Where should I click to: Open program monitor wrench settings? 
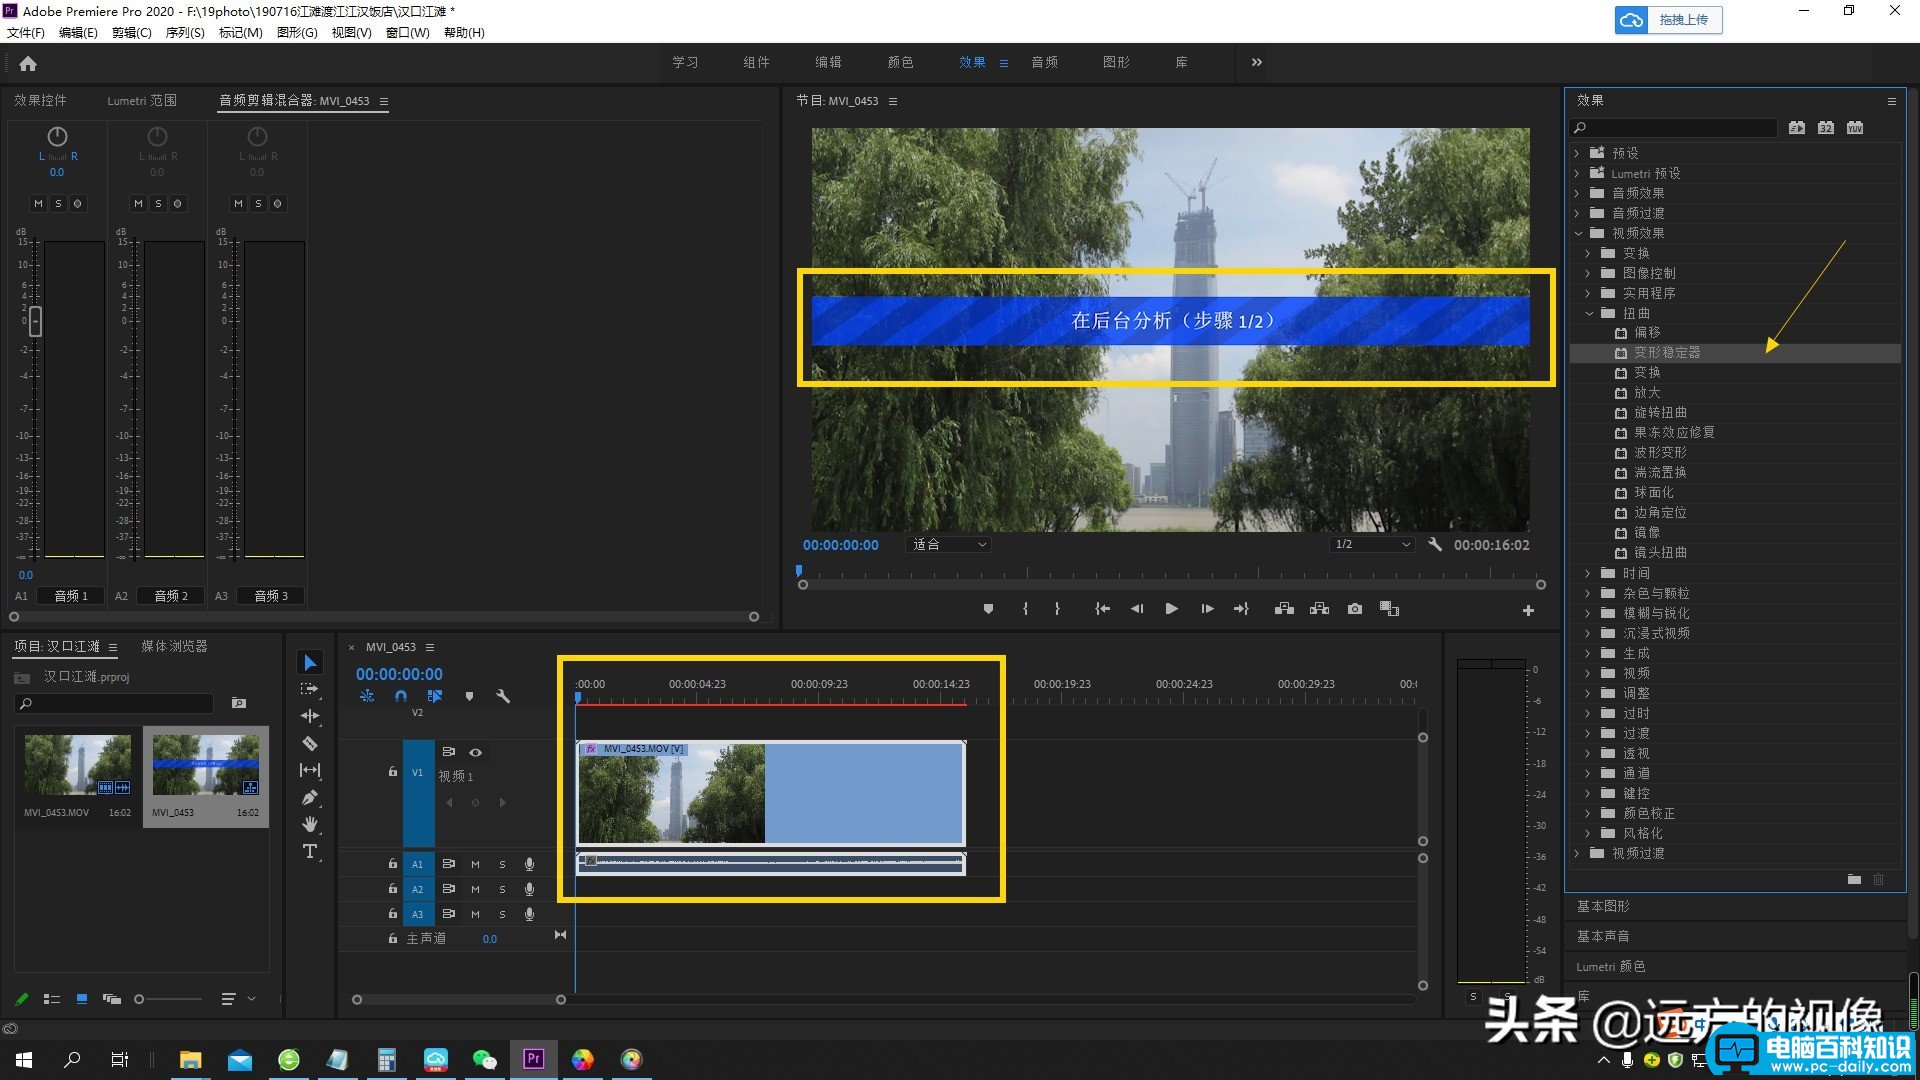pyautogui.click(x=1435, y=545)
